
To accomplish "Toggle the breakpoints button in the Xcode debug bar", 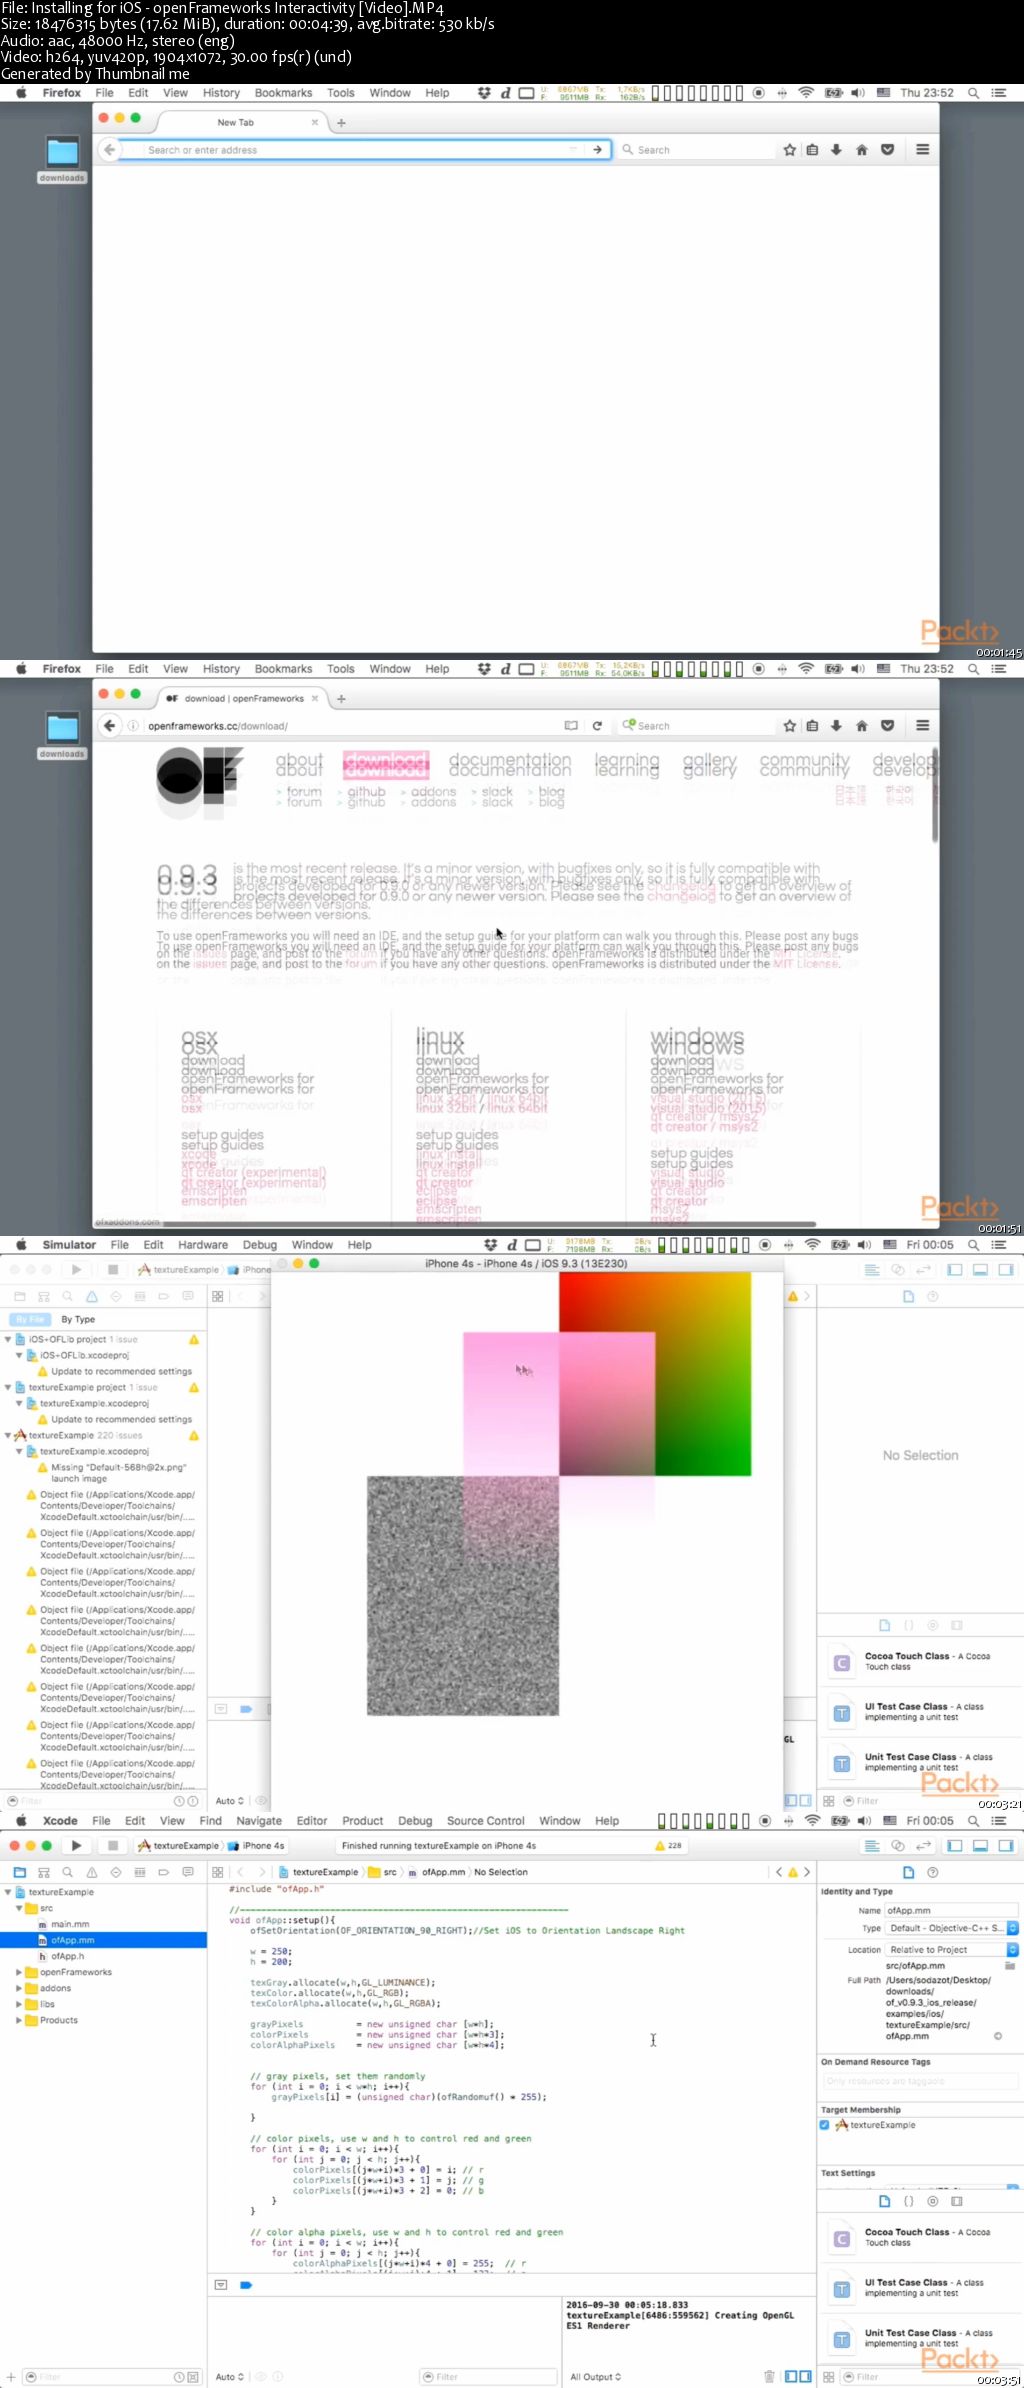I will coord(246,2285).
